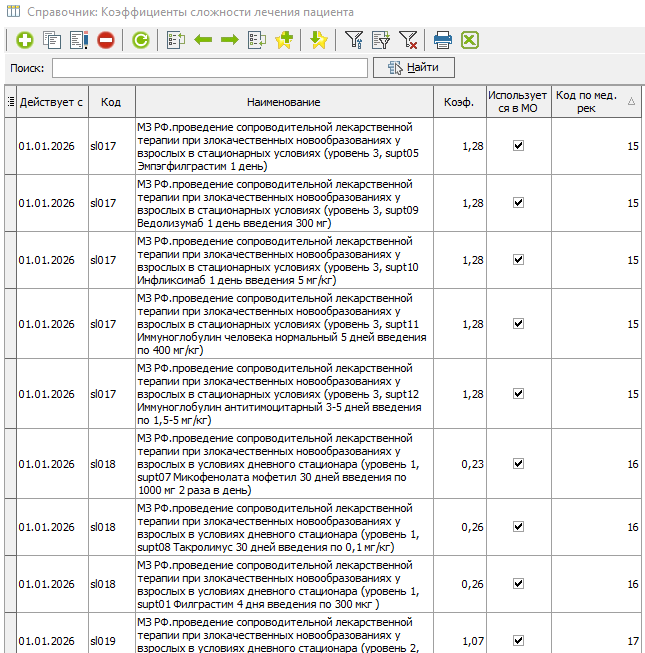Select the name cell containing 'Иммуноглобулин человека нормальный'
The width and height of the screenshot is (645, 653).
point(284,324)
